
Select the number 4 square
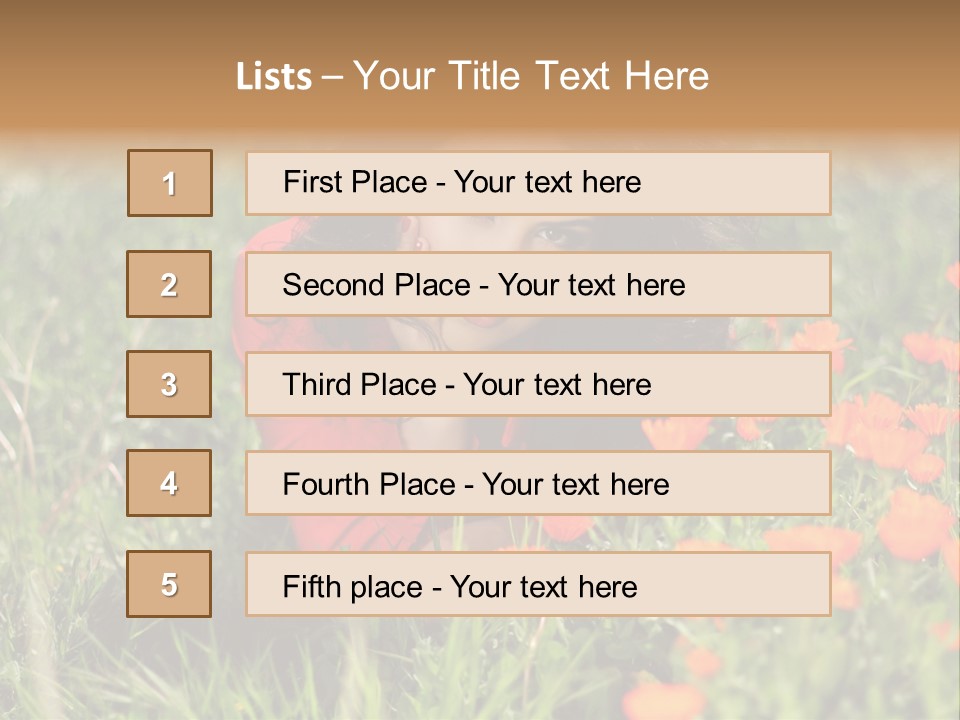(169, 483)
